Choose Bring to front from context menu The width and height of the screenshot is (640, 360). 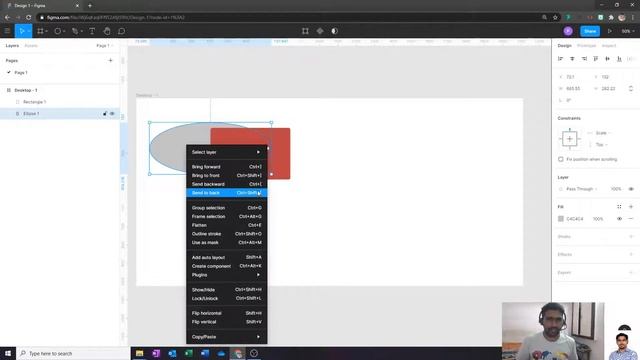click(227, 176)
